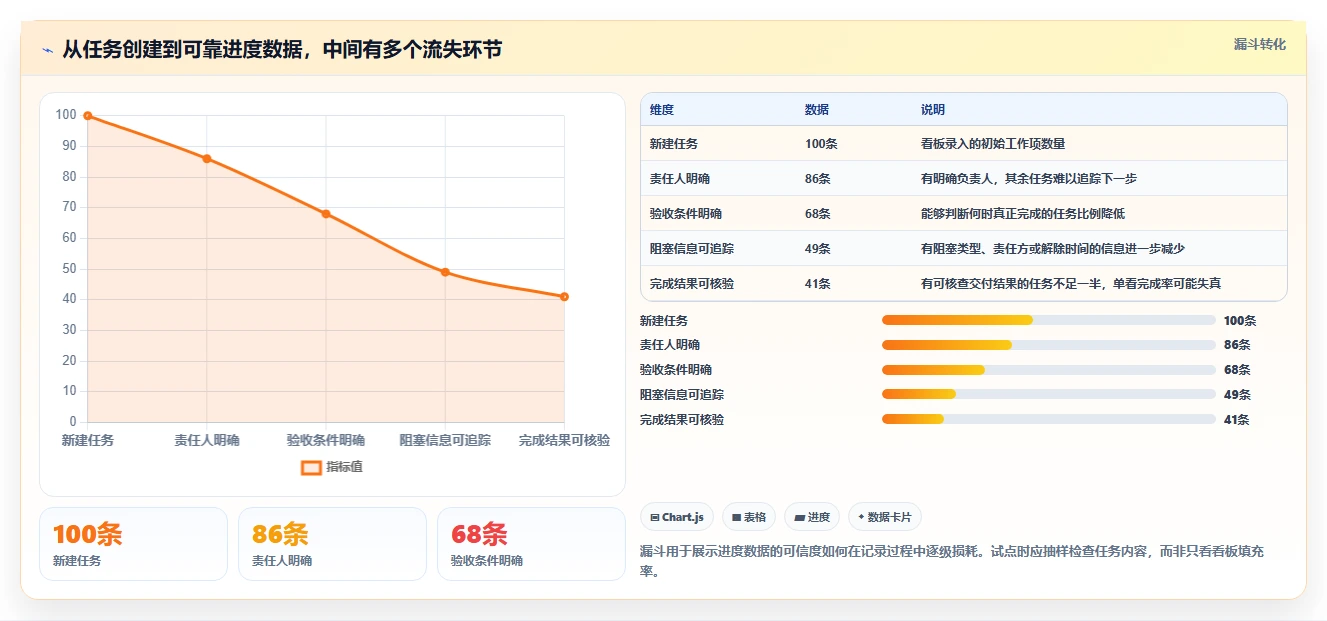This screenshot has height=621, width=1327.
Task: Click the 漏斗转化 label in header
Action: point(1259,45)
